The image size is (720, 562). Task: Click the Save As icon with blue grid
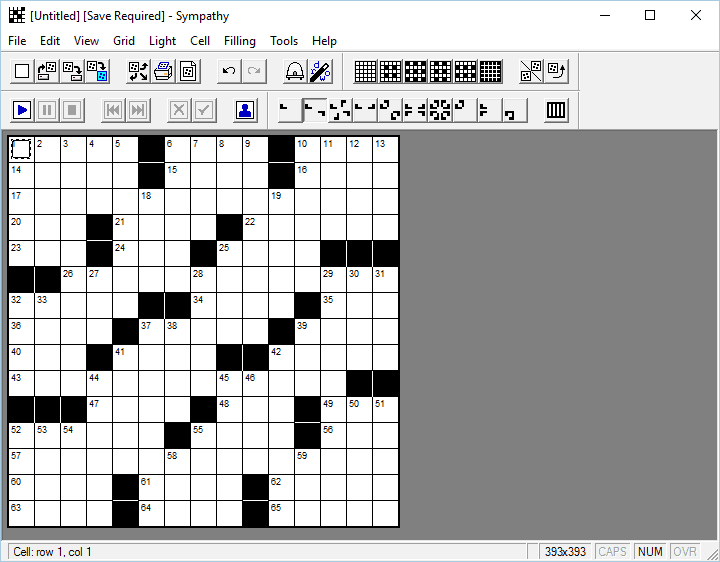click(97, 71)
